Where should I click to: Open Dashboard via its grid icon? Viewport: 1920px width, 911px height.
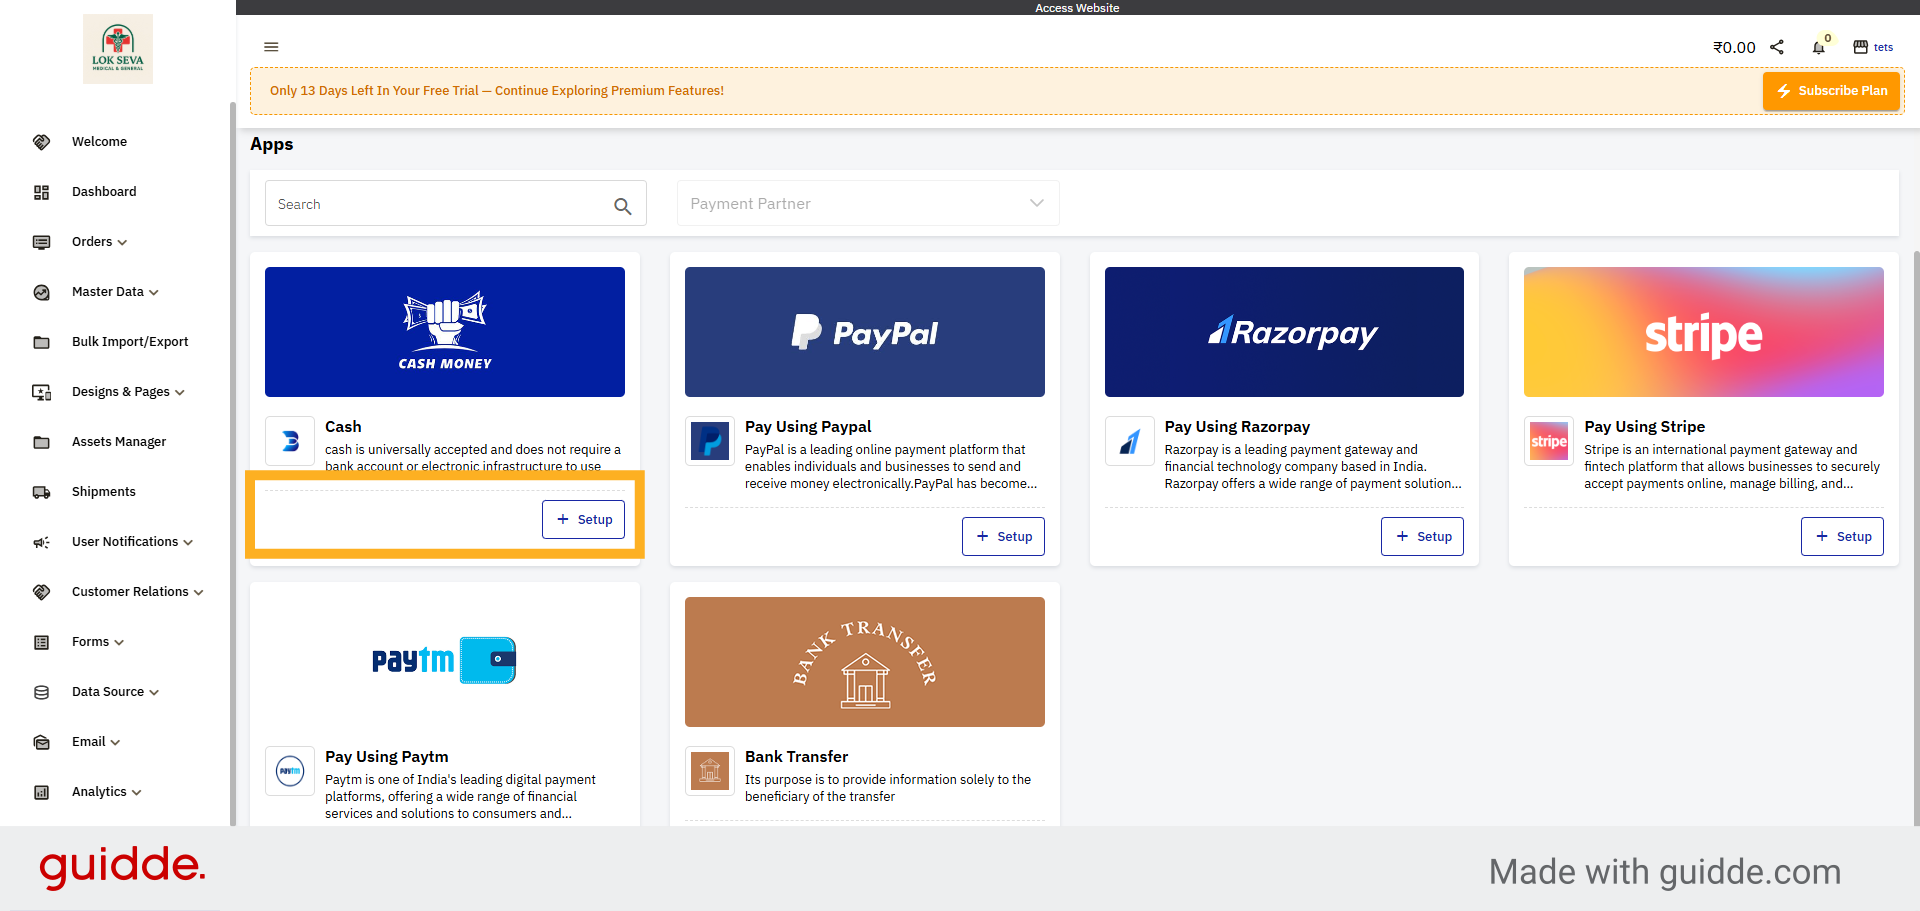tap(41, 192)
